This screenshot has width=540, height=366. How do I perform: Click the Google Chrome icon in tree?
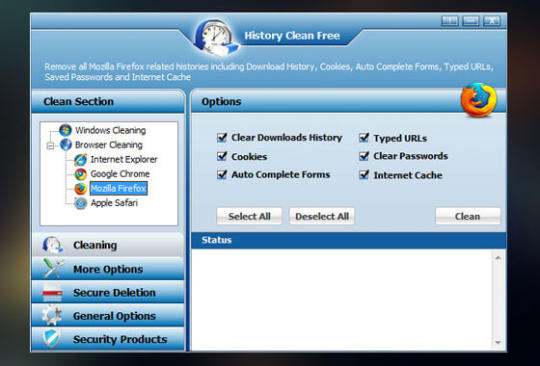[81, 174]
